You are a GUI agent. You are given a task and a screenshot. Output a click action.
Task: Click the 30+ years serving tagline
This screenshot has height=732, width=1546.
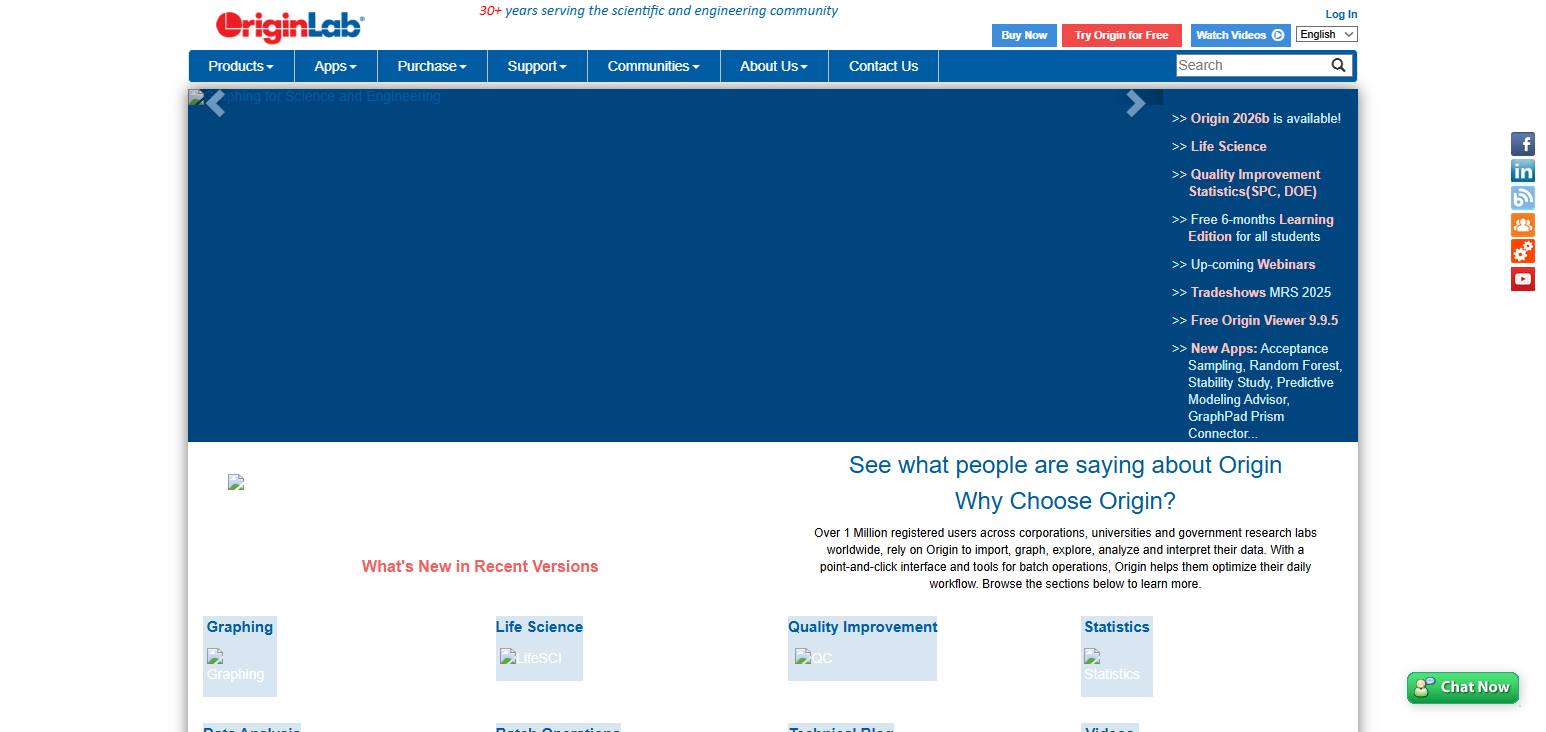coord(658,11)
